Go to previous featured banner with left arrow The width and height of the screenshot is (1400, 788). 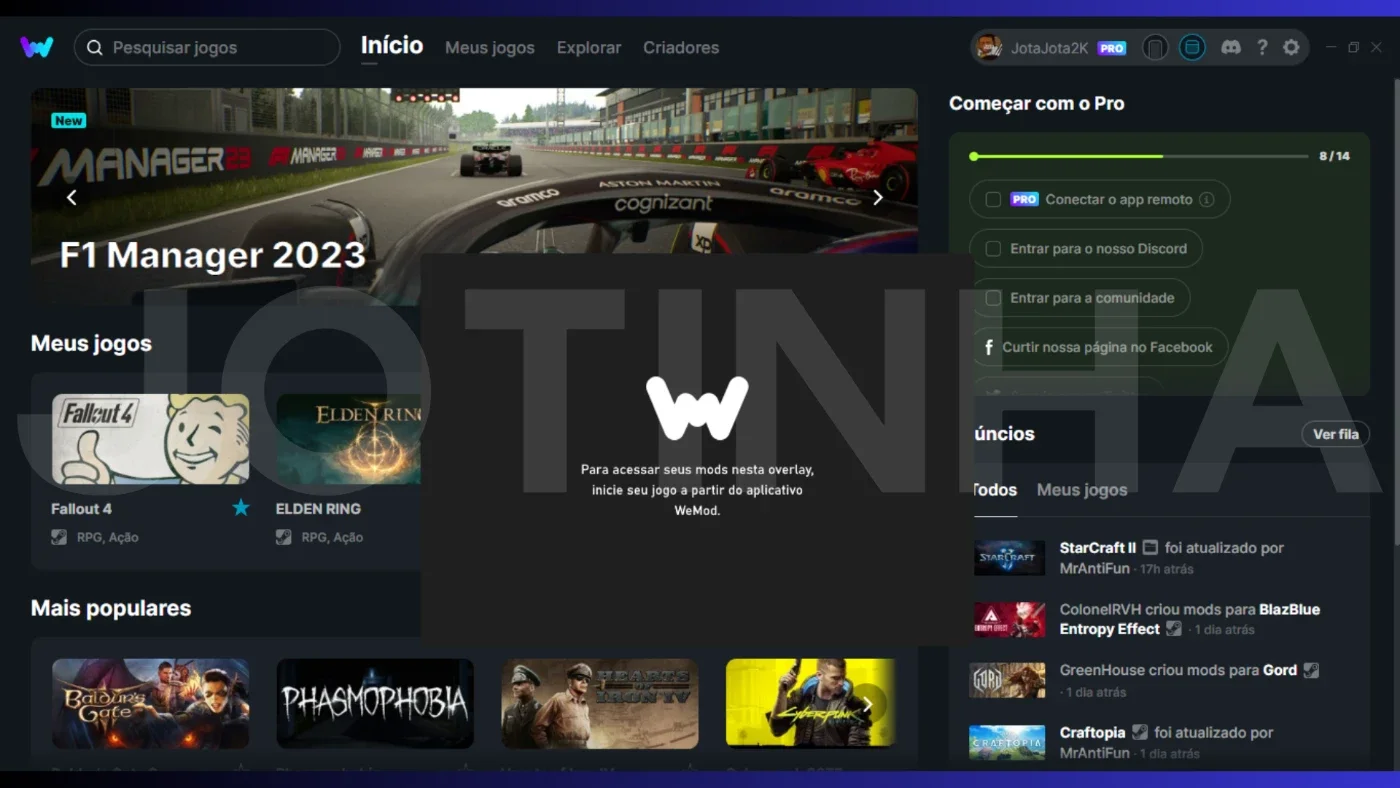[x=71, y=197]
